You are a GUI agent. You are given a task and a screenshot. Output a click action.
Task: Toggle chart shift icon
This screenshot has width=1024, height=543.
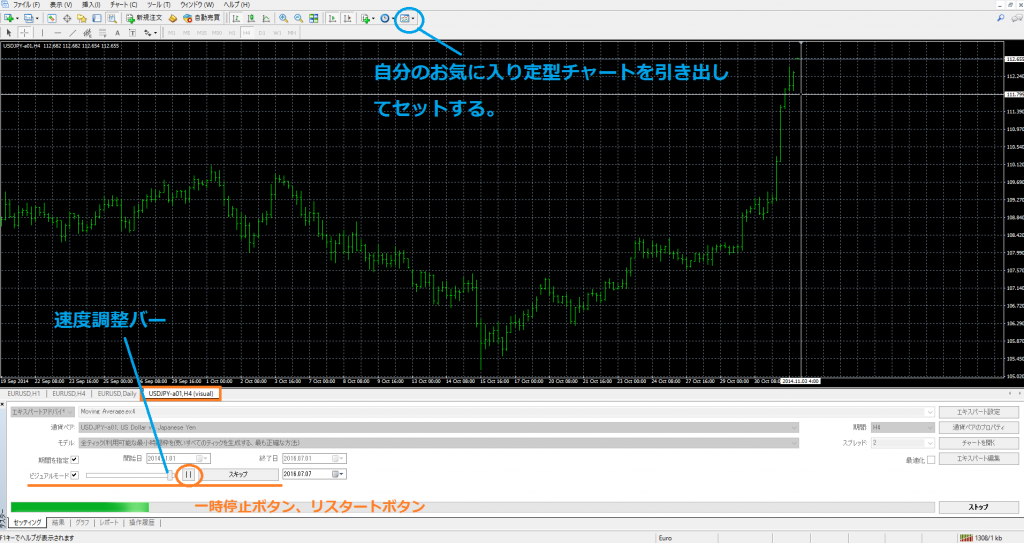point(347,18)
